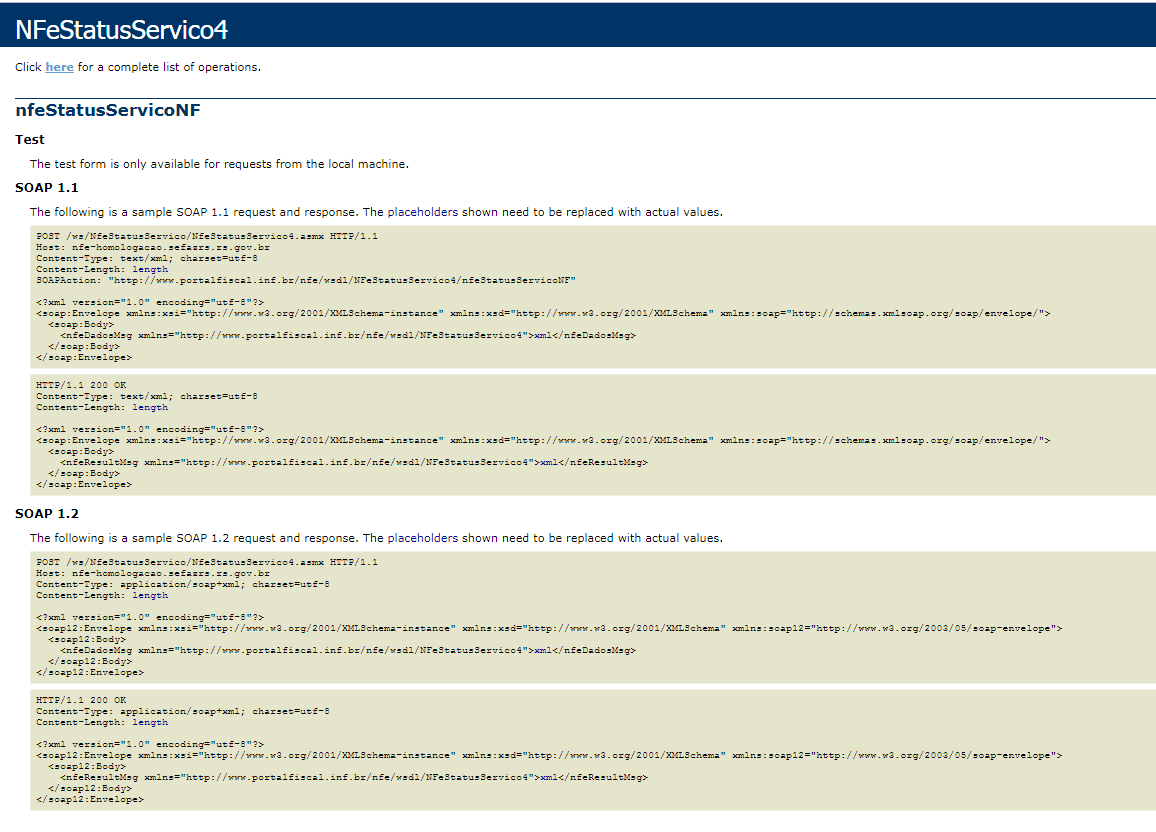Select the NFeStatusServico4 page title

[122, 29]
